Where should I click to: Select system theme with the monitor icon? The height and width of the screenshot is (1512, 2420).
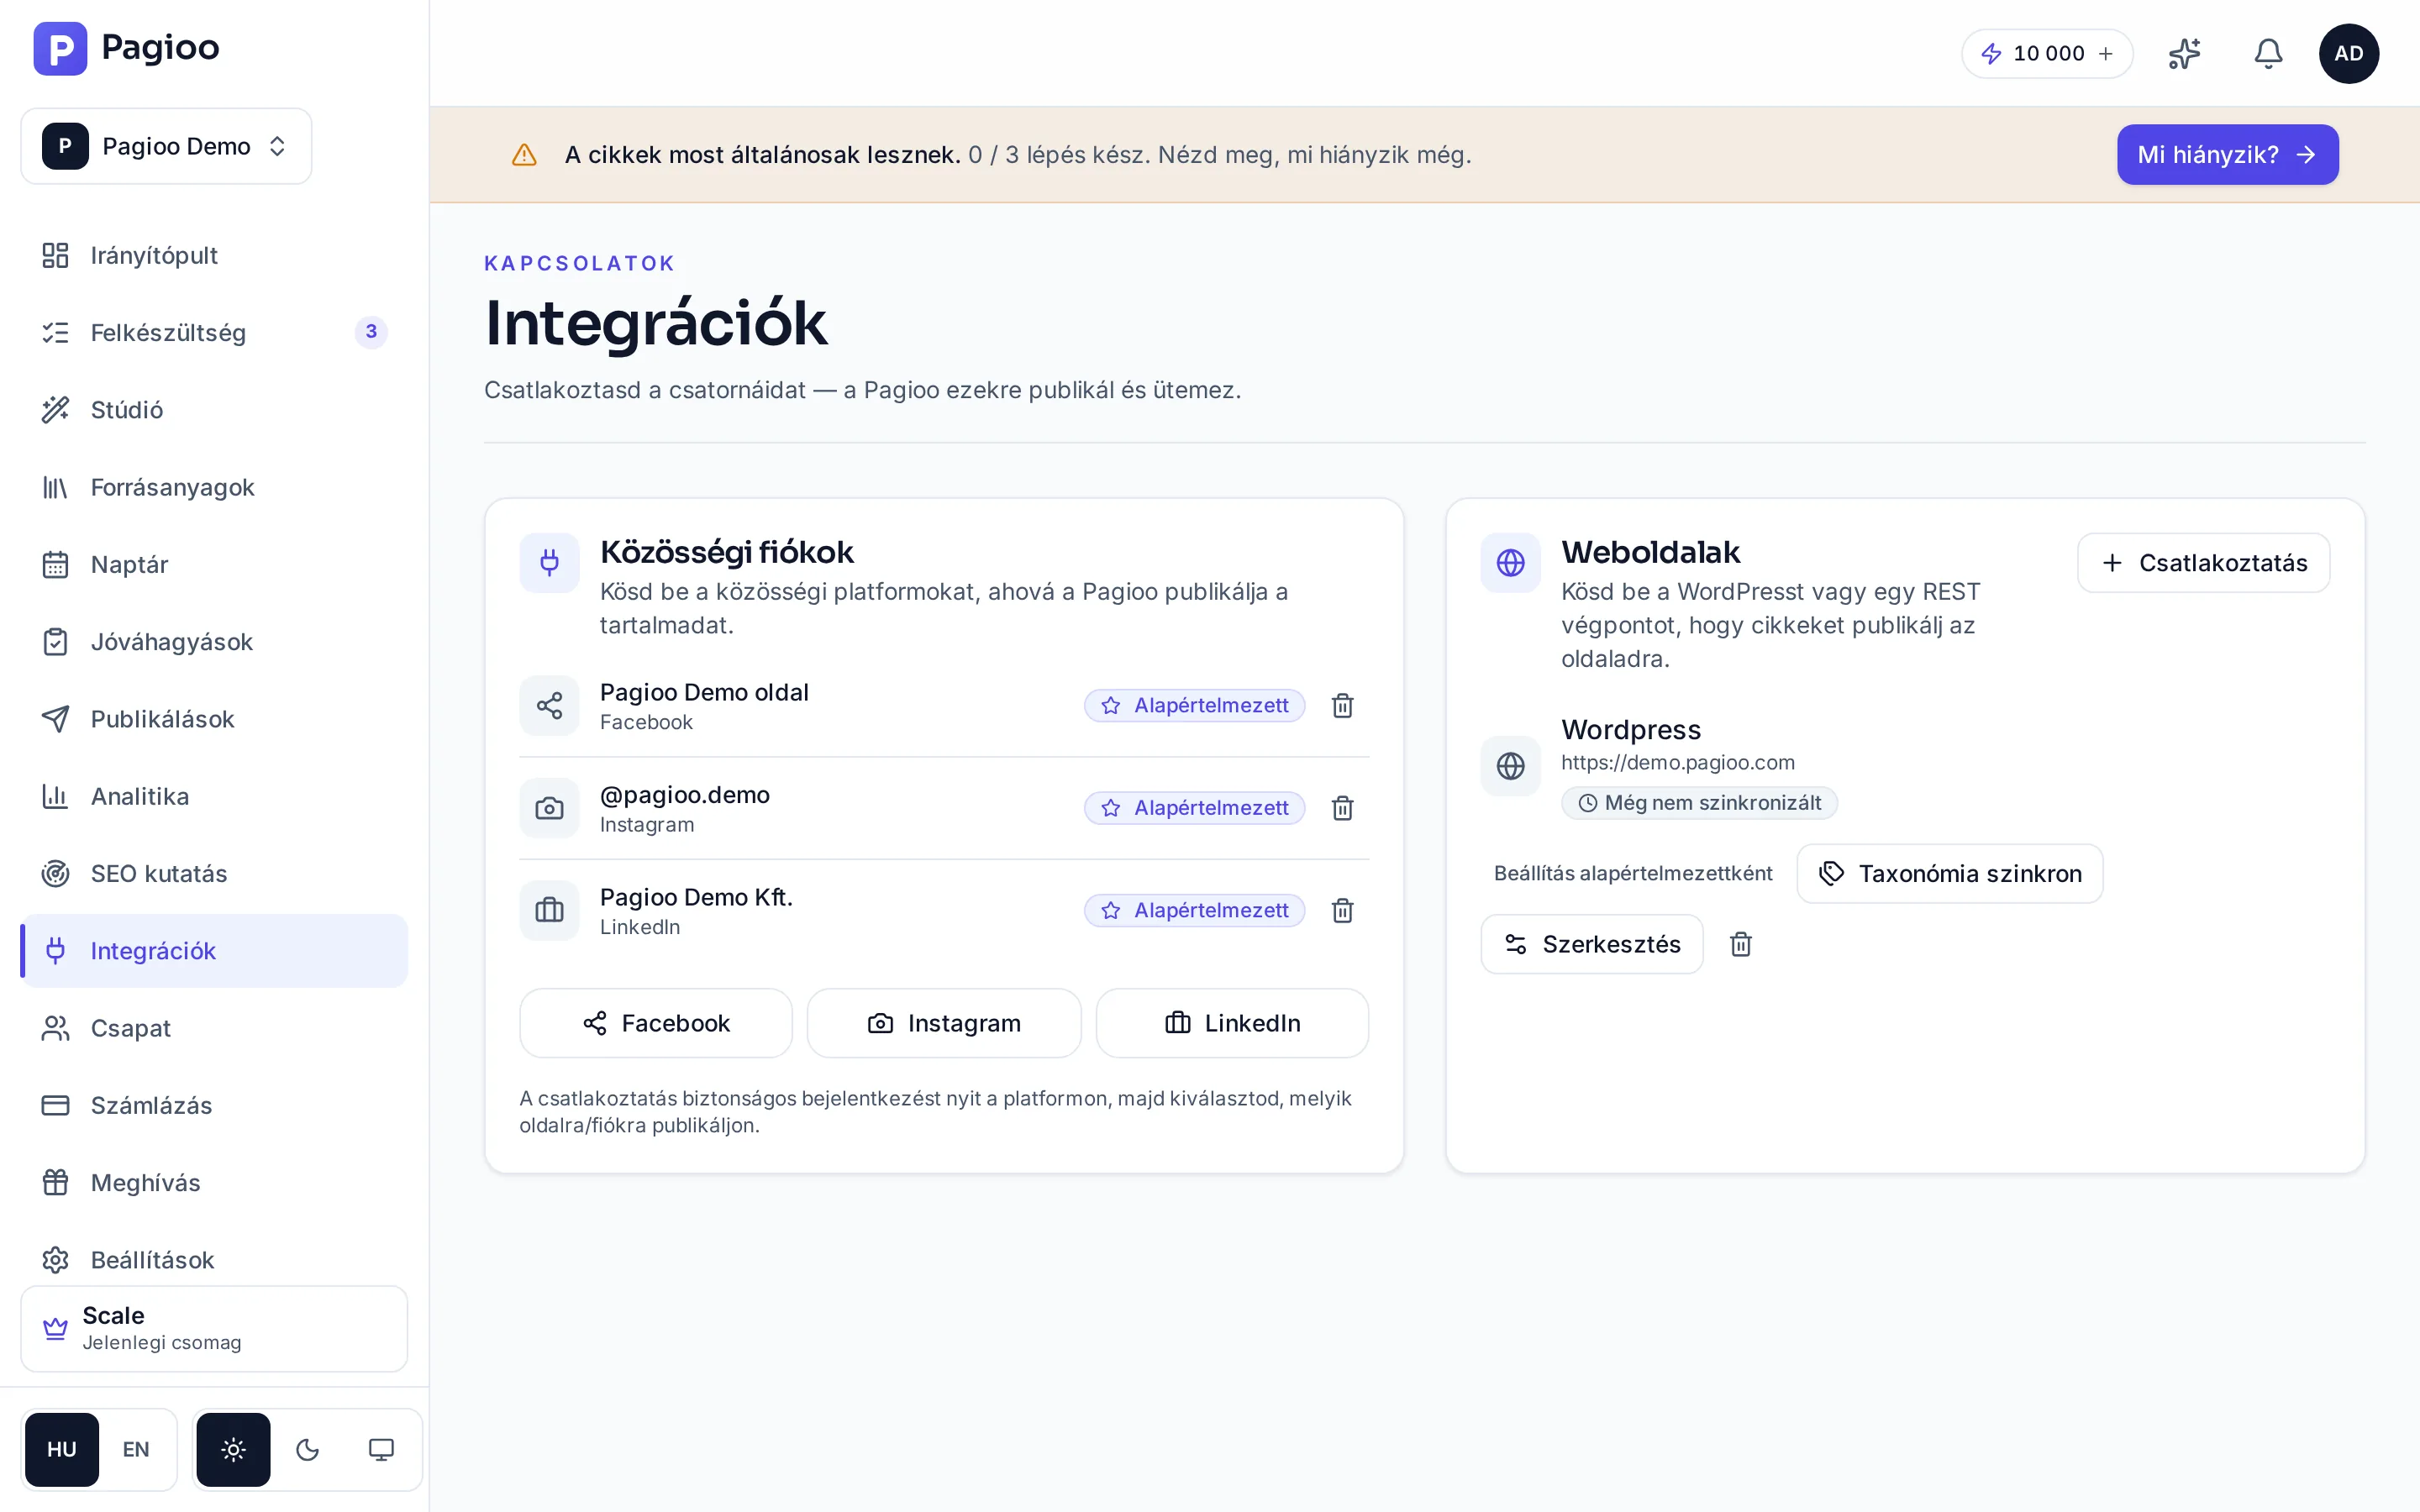click(x=381, y=1450)
